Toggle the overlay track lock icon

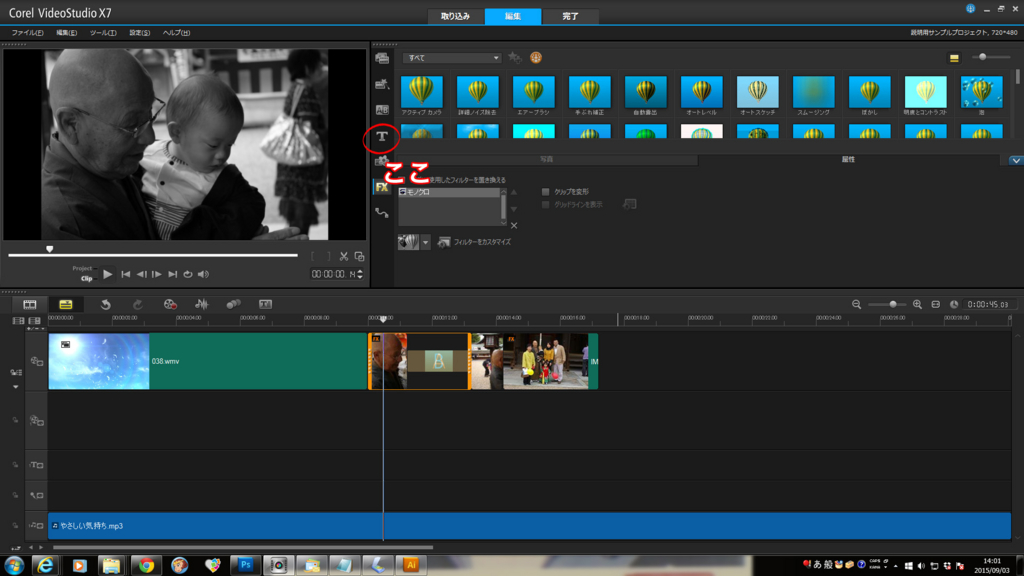click(x=15, y=420)
